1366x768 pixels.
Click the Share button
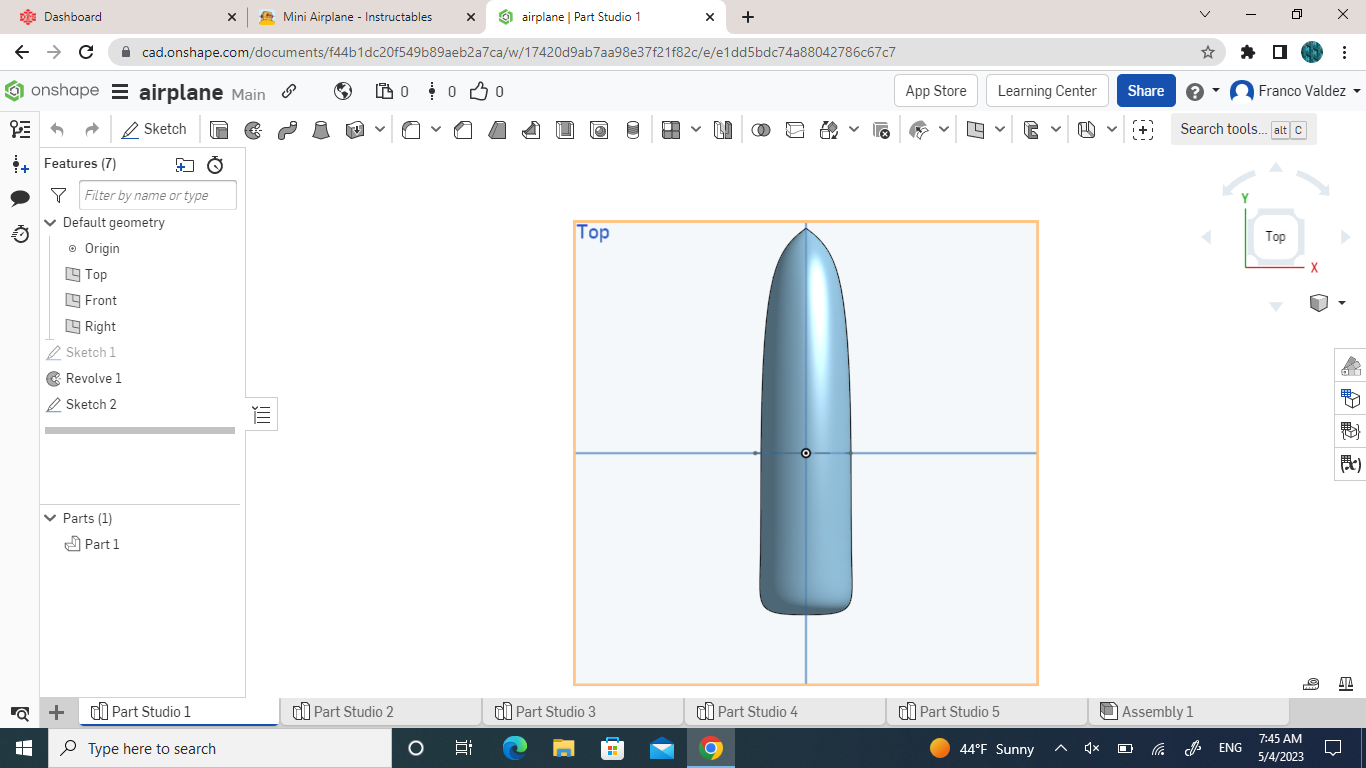pyautogui.click(x=1146, y=90)
